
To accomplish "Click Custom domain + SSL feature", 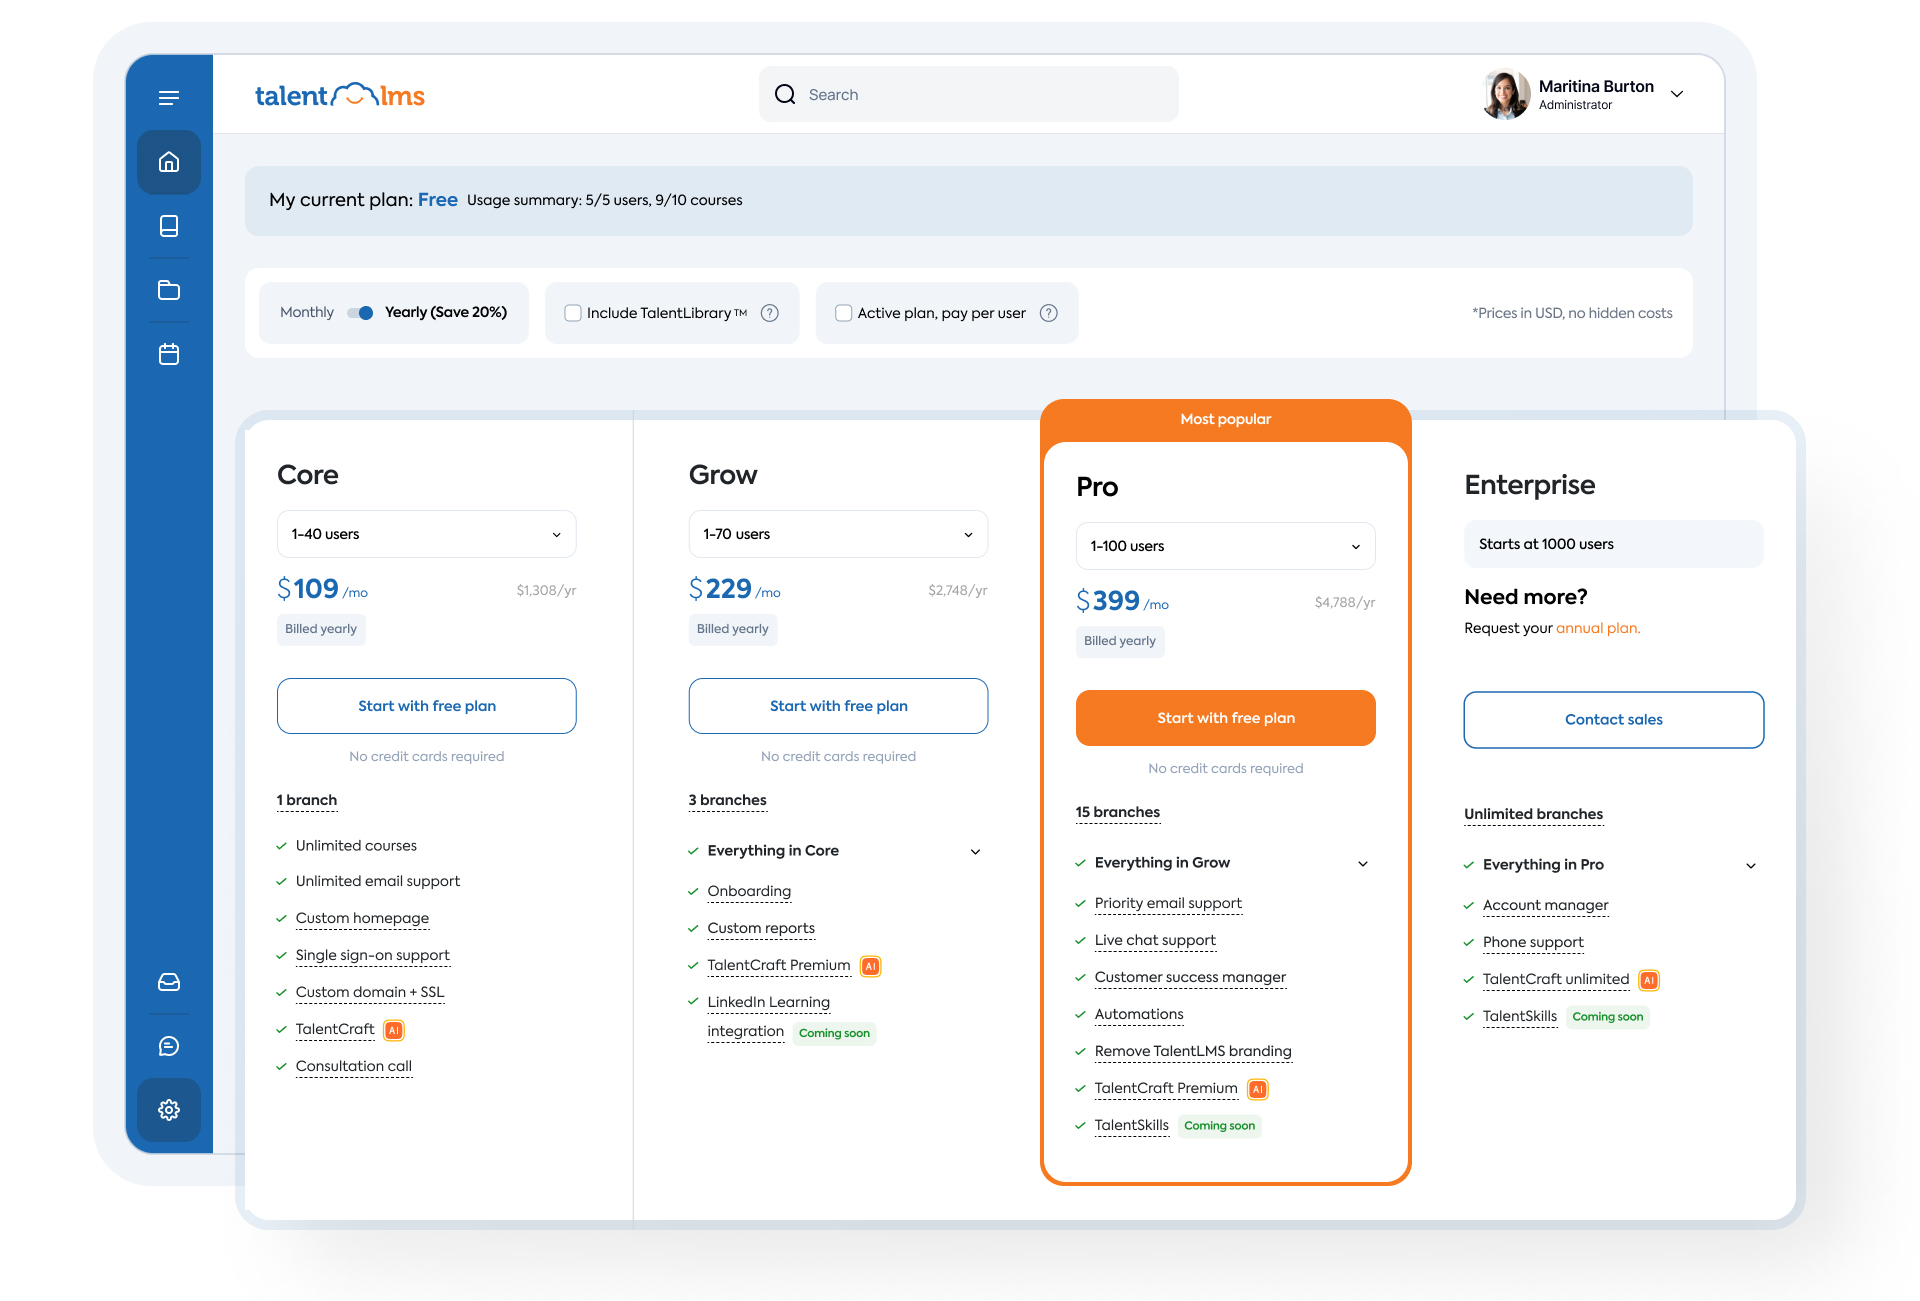I will tap(370, 992).
